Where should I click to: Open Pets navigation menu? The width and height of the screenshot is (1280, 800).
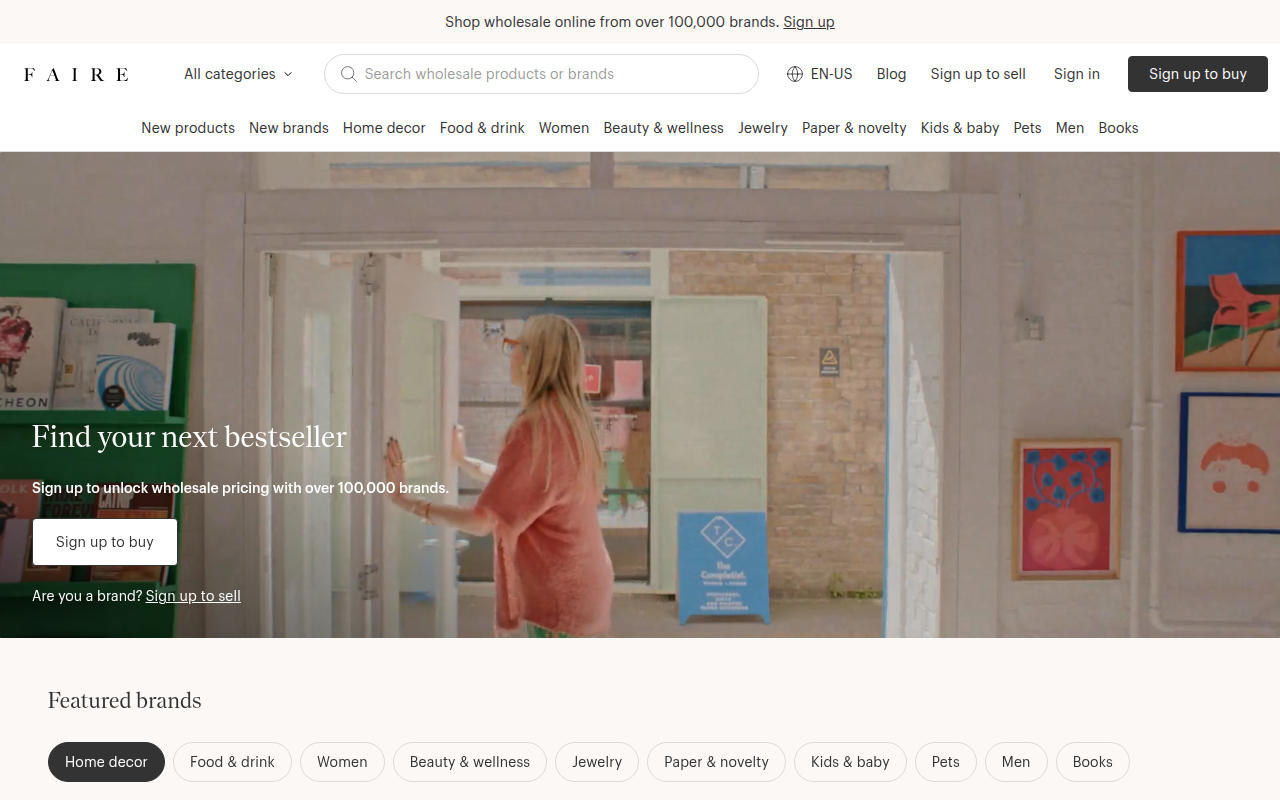(x=1028, y=128)
